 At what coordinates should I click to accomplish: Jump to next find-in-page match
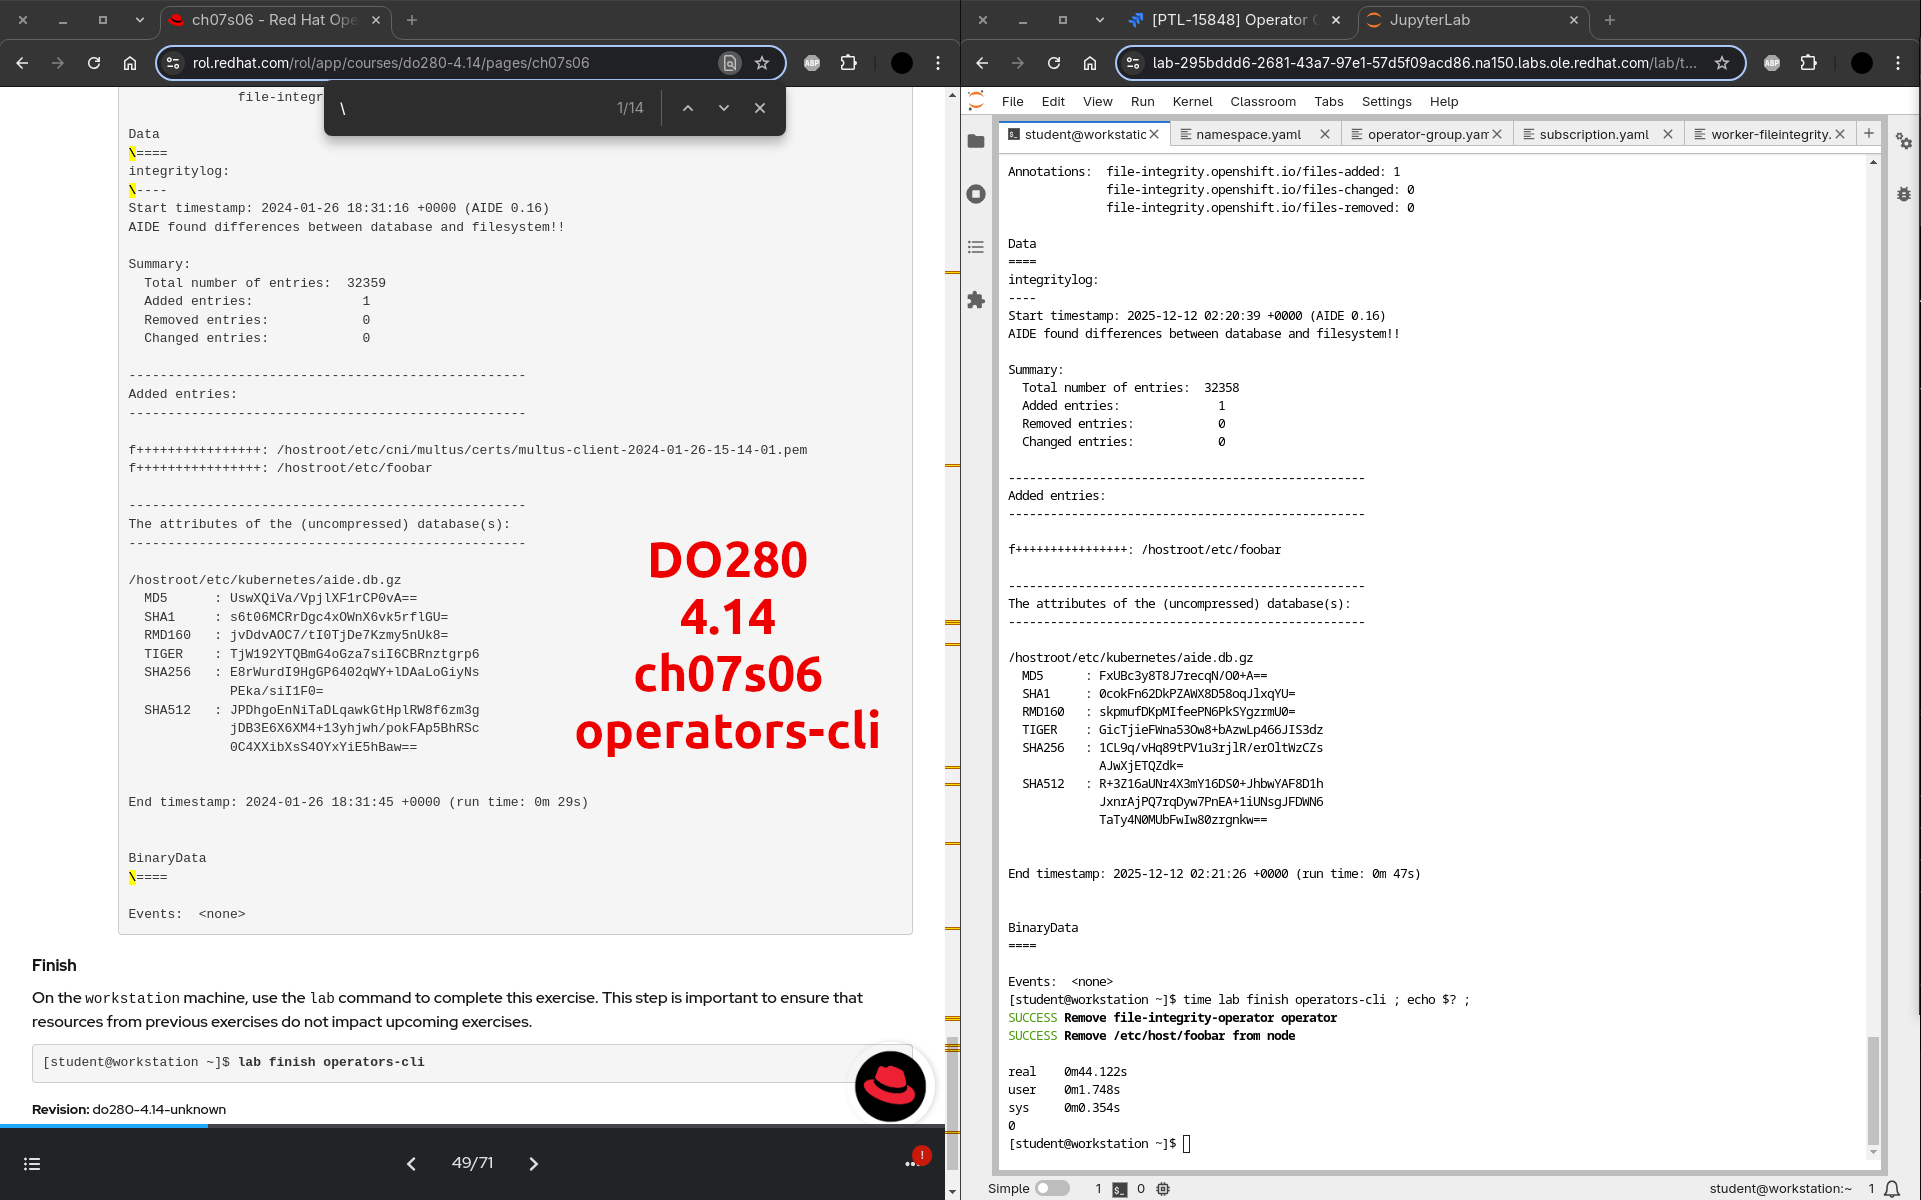[724, 108]
